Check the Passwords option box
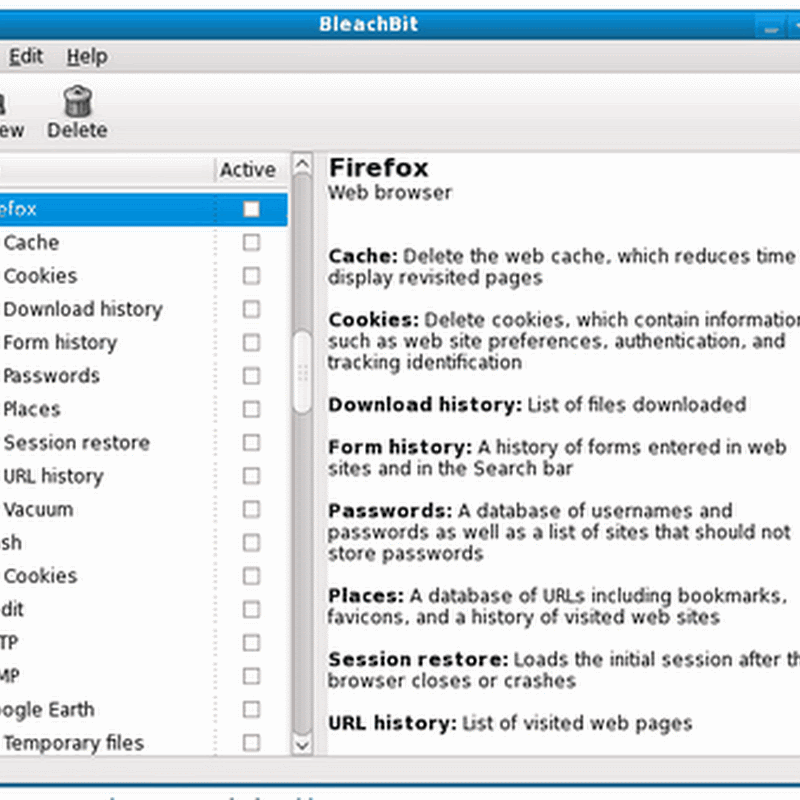 pos(251,376)
